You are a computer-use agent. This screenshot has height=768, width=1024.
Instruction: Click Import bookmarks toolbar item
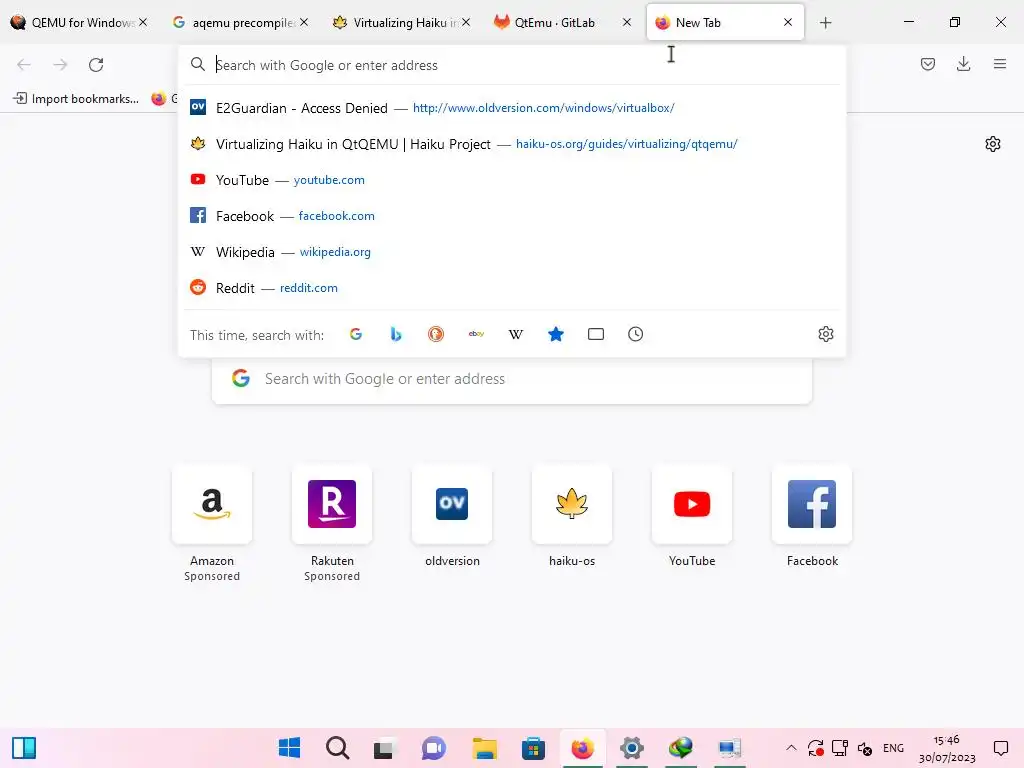pos(76,99)
